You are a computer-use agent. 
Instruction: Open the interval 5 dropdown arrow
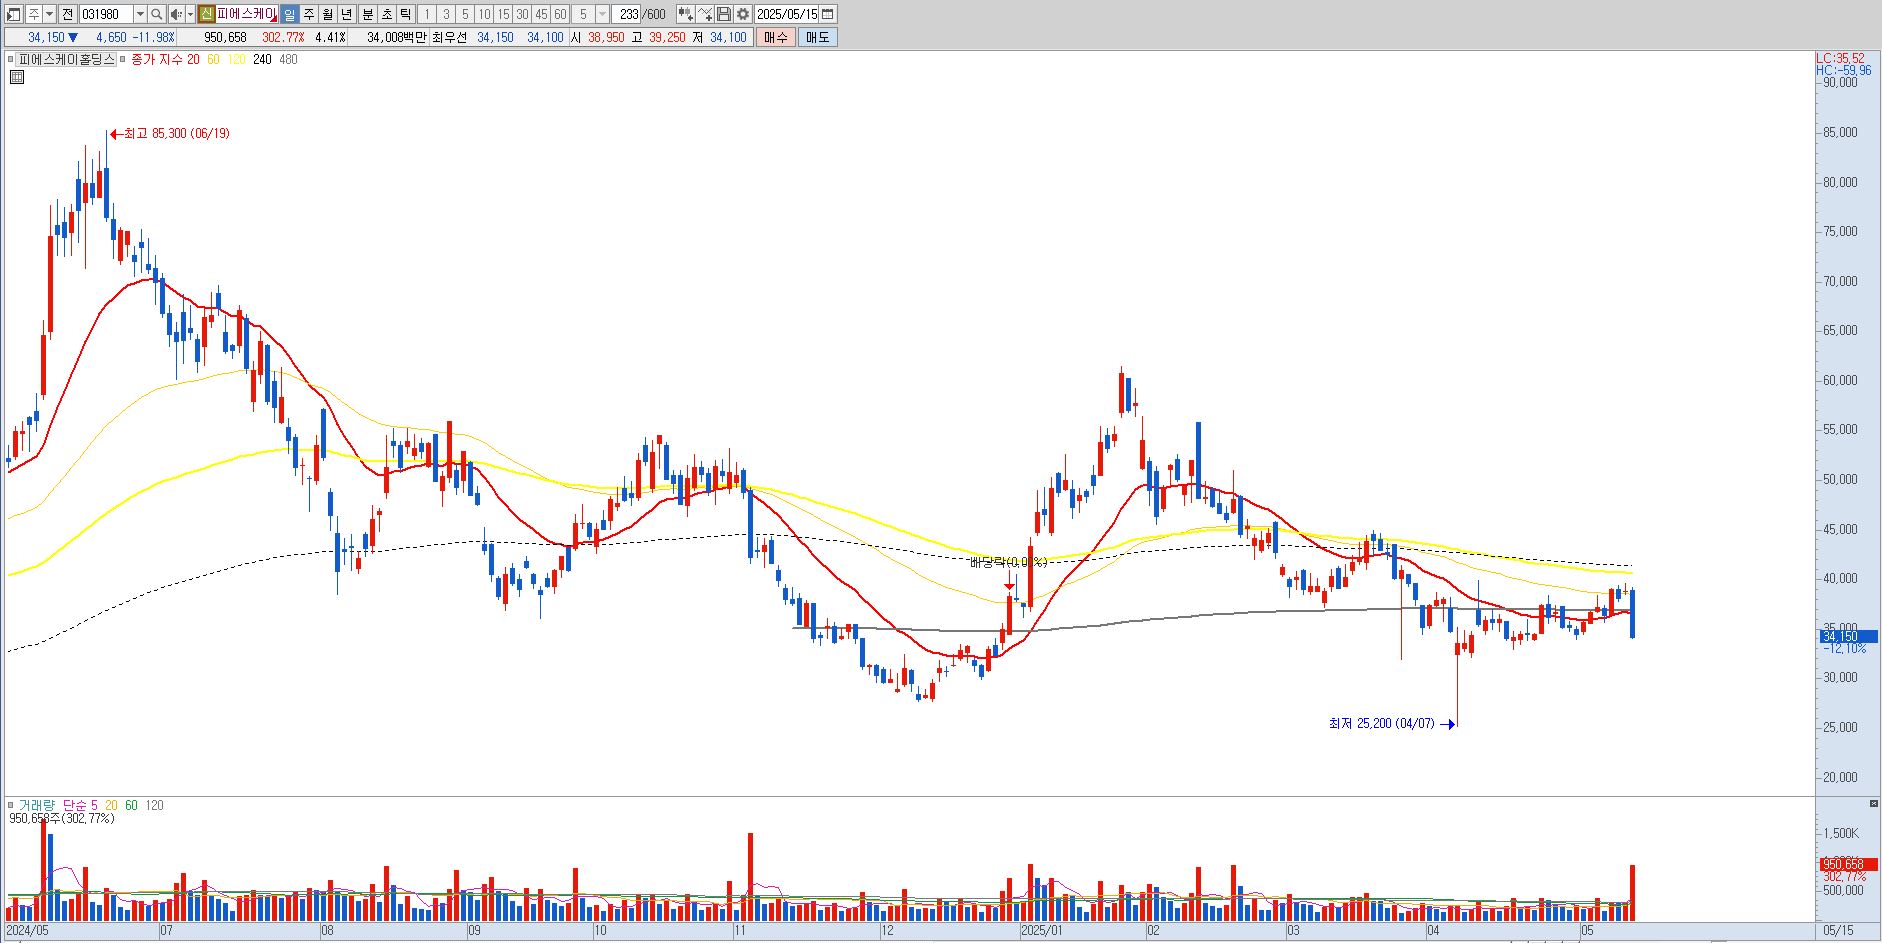(602, 14)
